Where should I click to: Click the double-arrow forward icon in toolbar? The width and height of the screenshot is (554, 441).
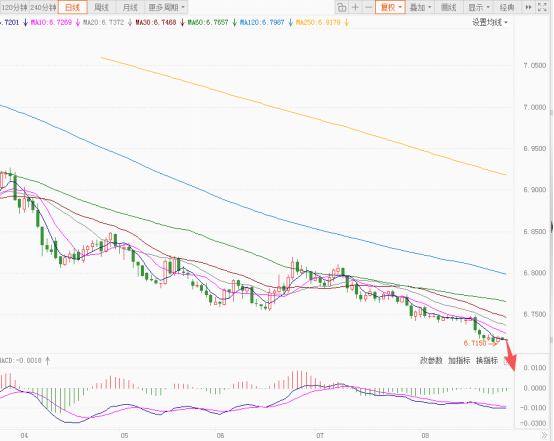[529, 7]
